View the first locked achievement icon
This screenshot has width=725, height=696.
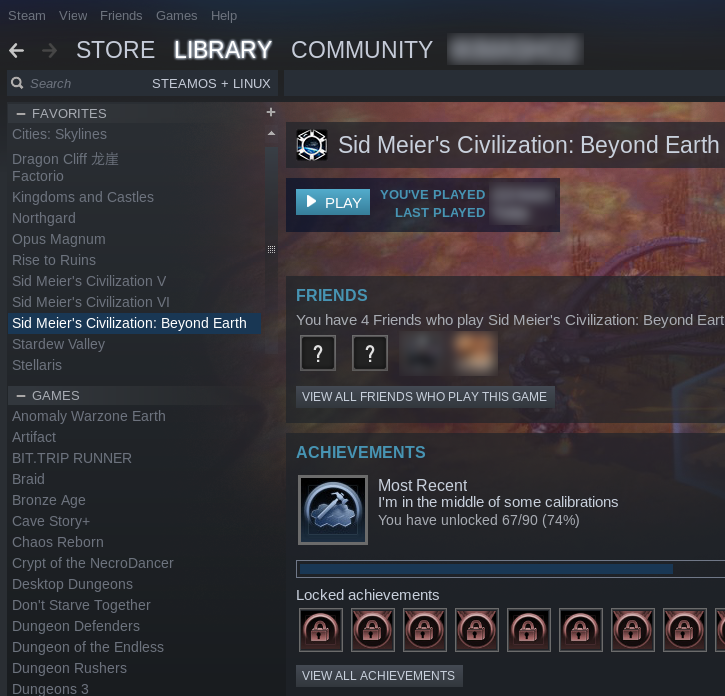click(x=321, y=630)
